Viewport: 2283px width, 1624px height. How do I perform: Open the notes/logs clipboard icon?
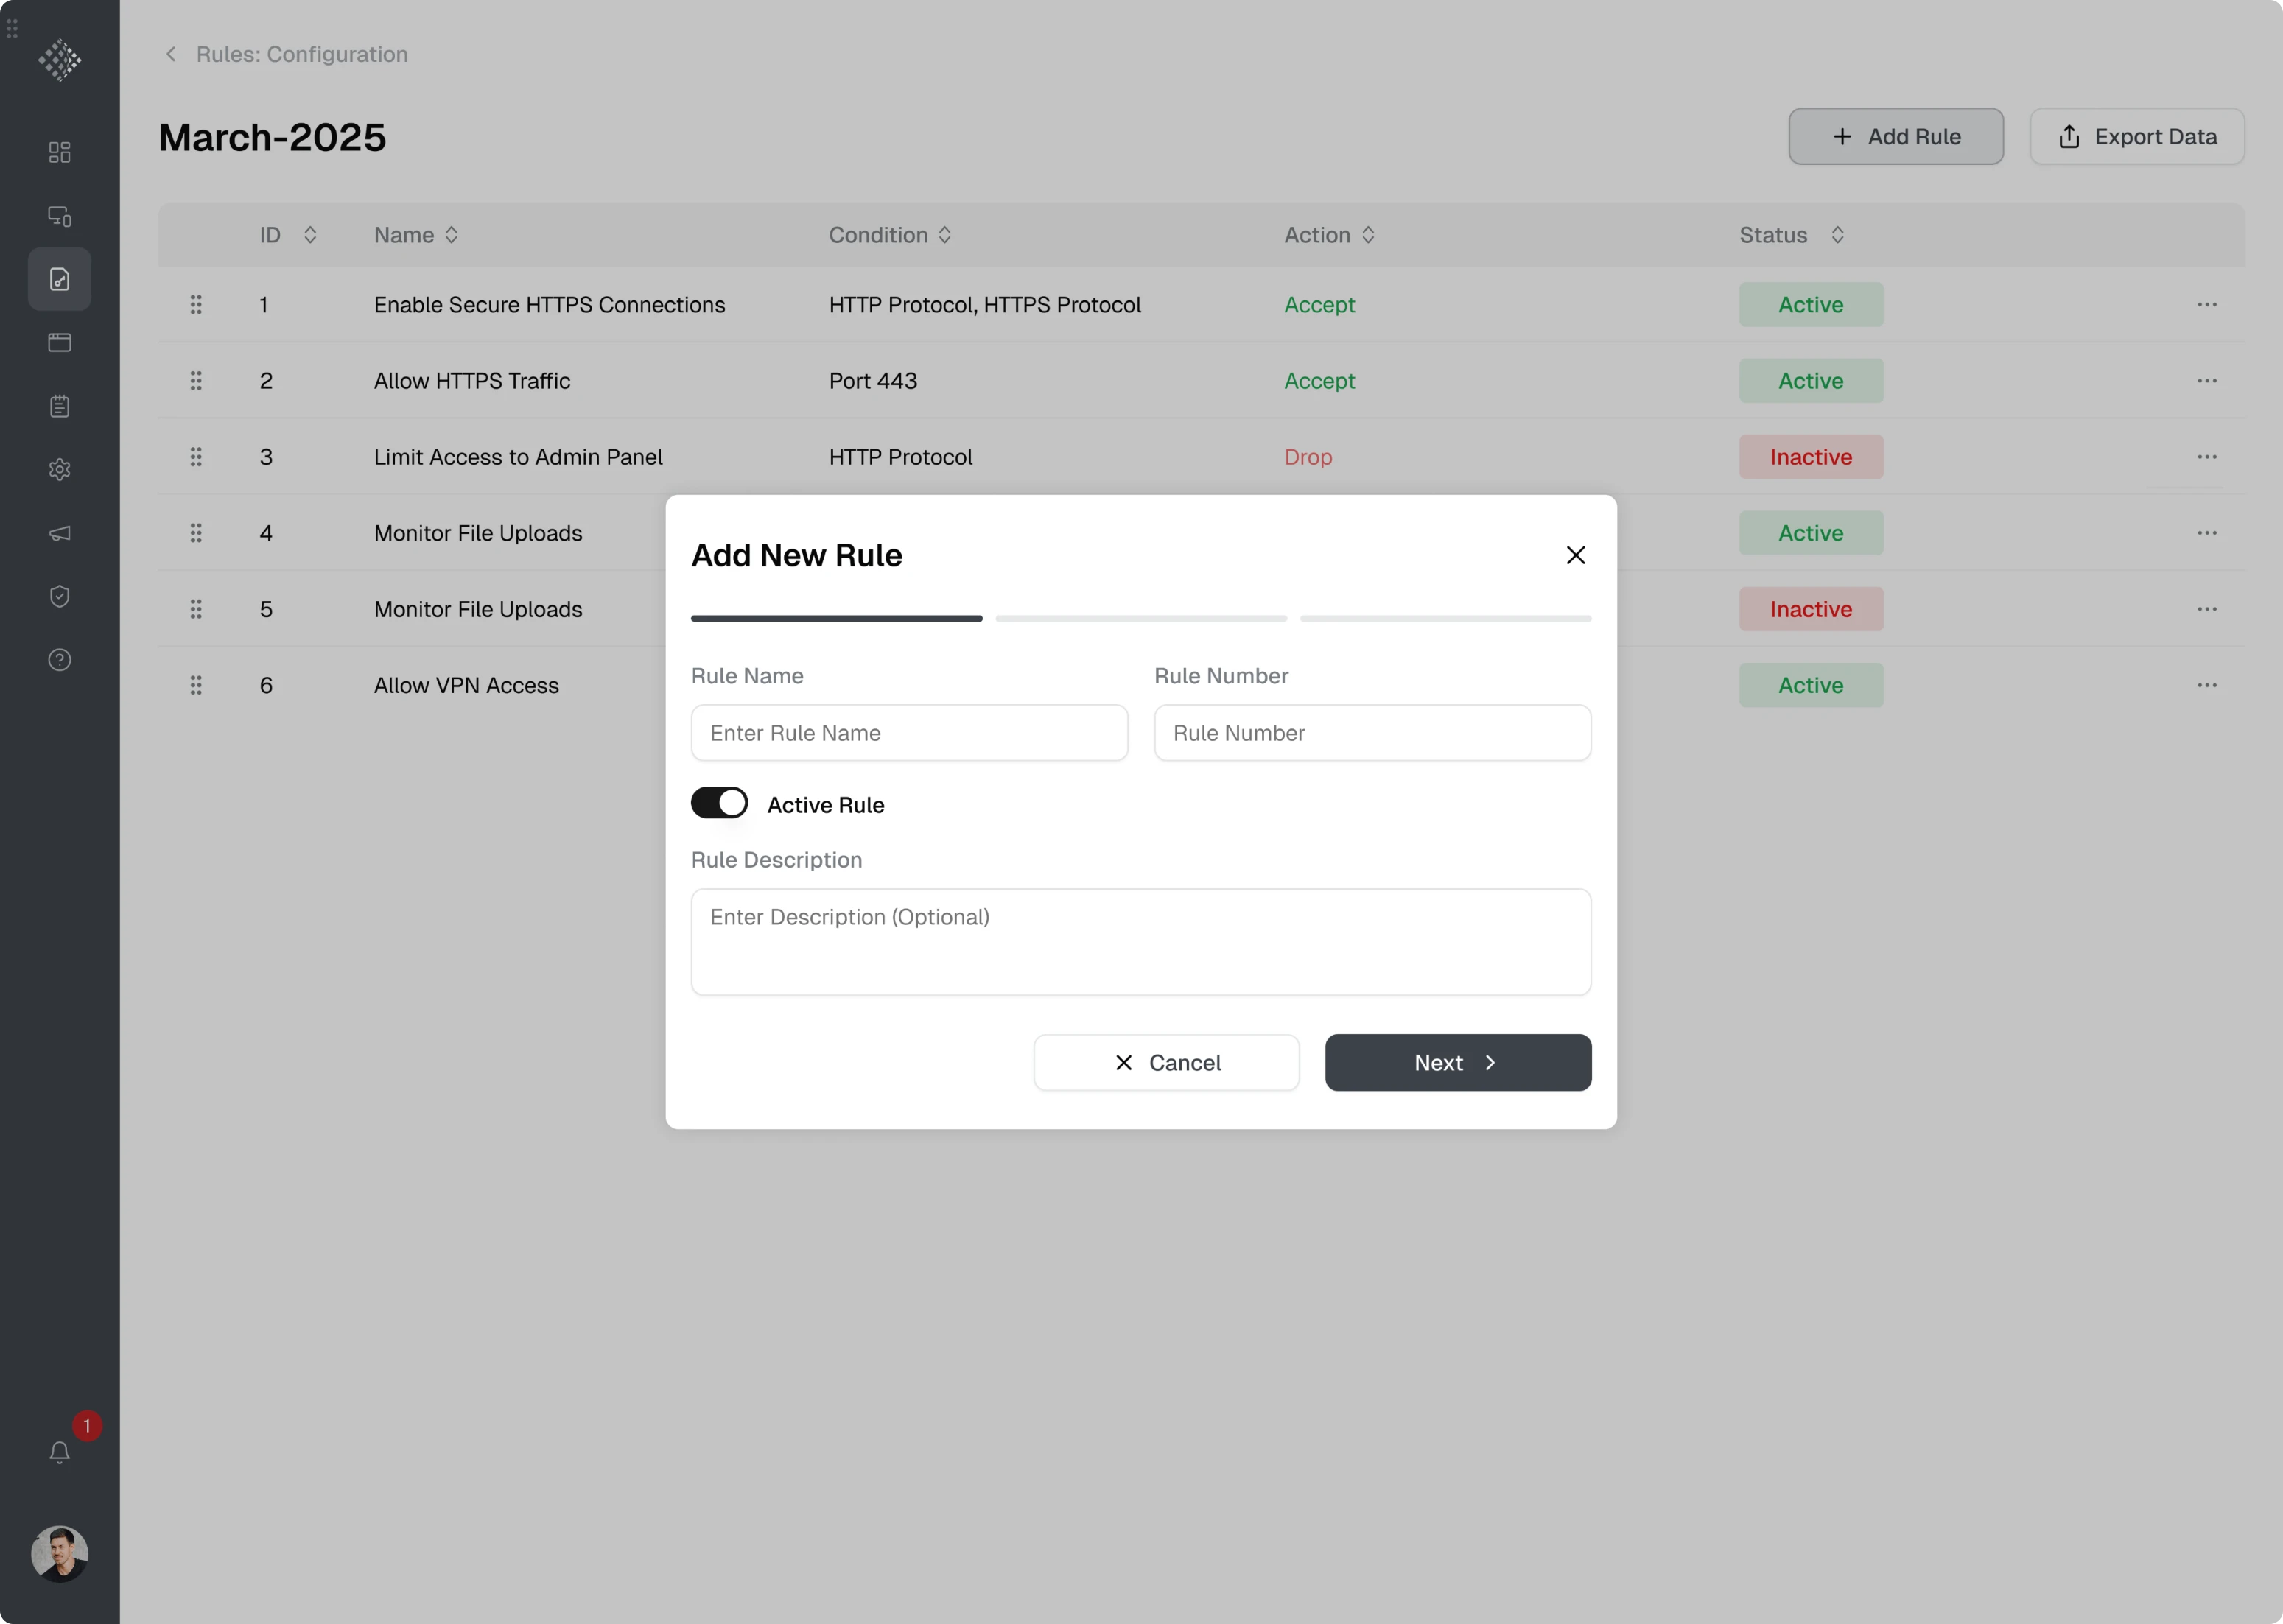(x=59, y=406)
